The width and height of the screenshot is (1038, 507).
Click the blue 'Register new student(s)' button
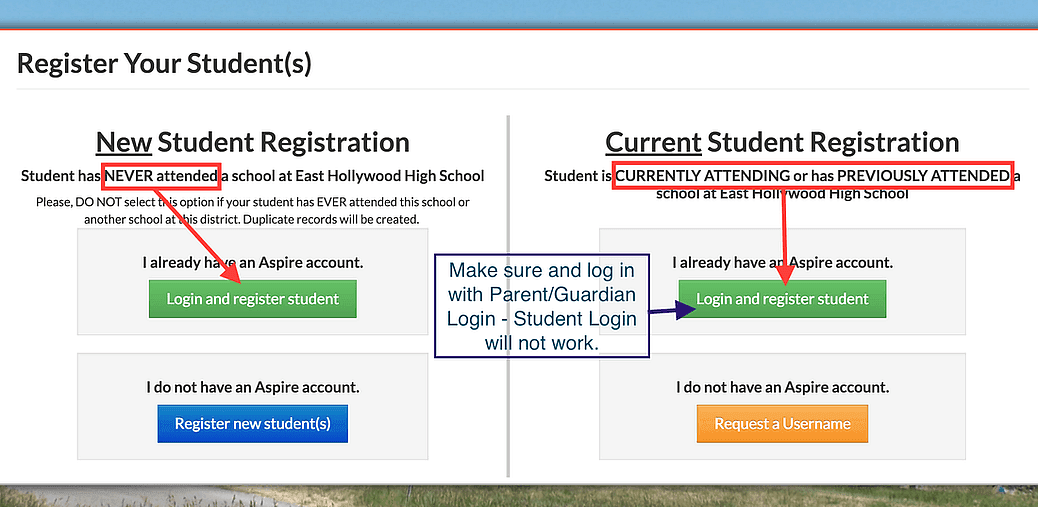[x=252, y=424]
